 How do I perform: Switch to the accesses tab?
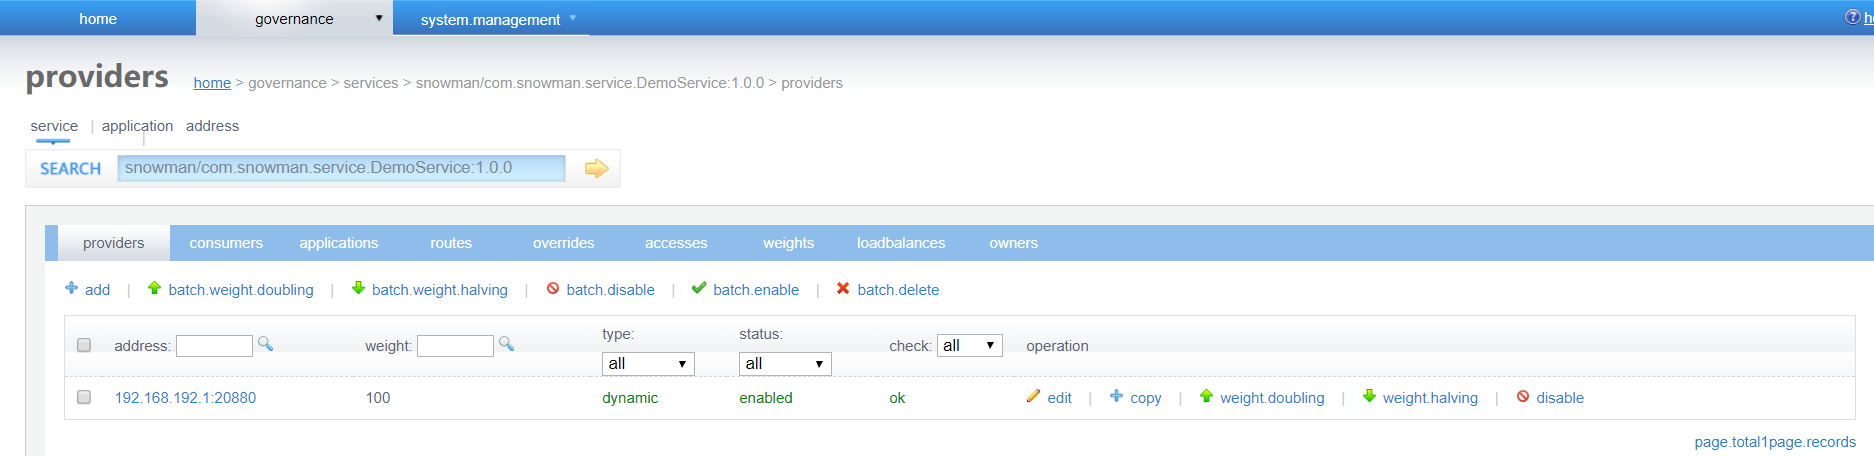click(676, 243)
